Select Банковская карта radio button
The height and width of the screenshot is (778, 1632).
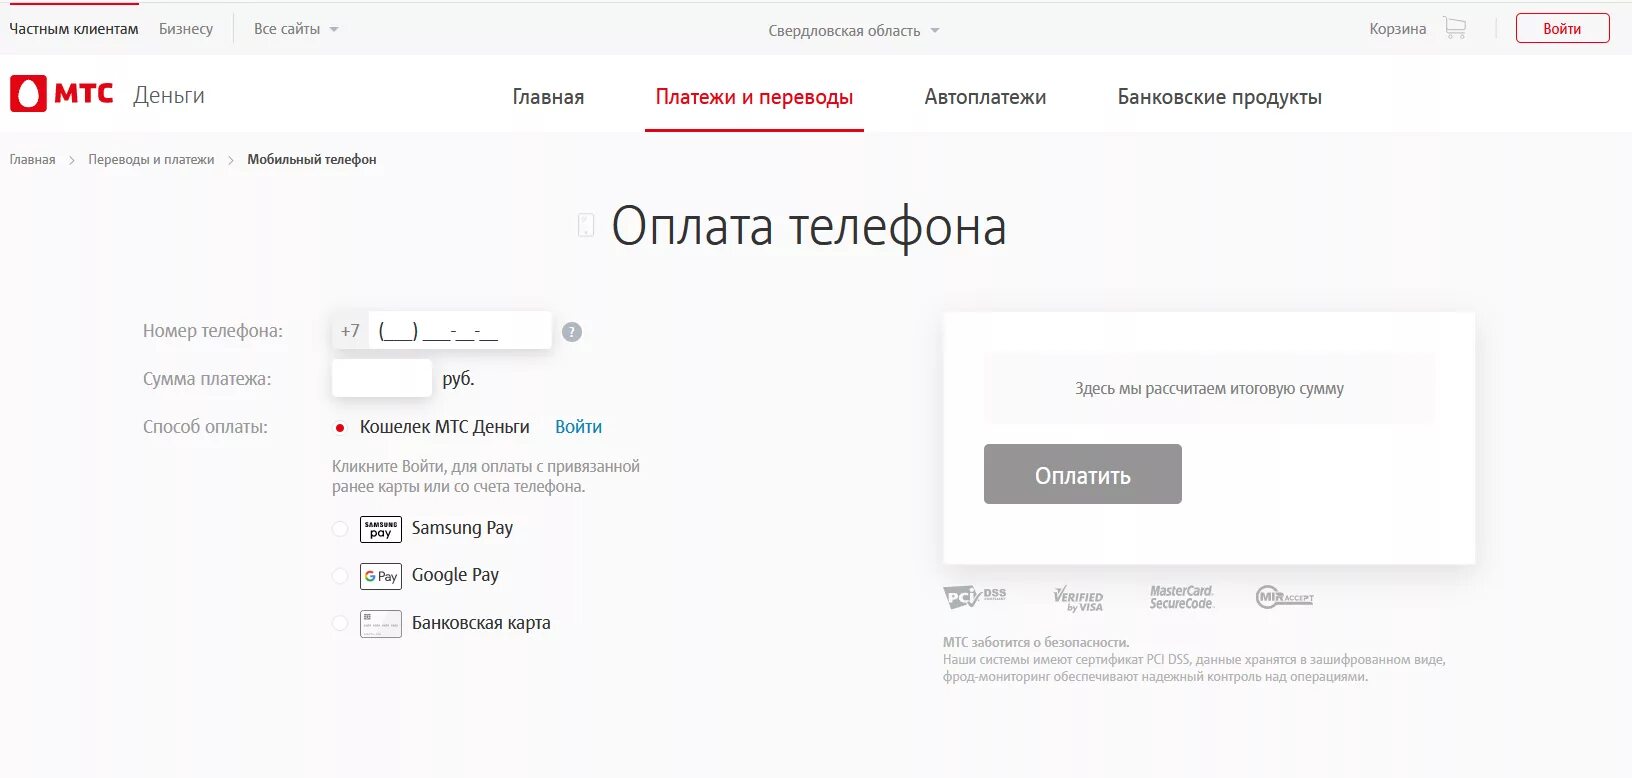340,624
